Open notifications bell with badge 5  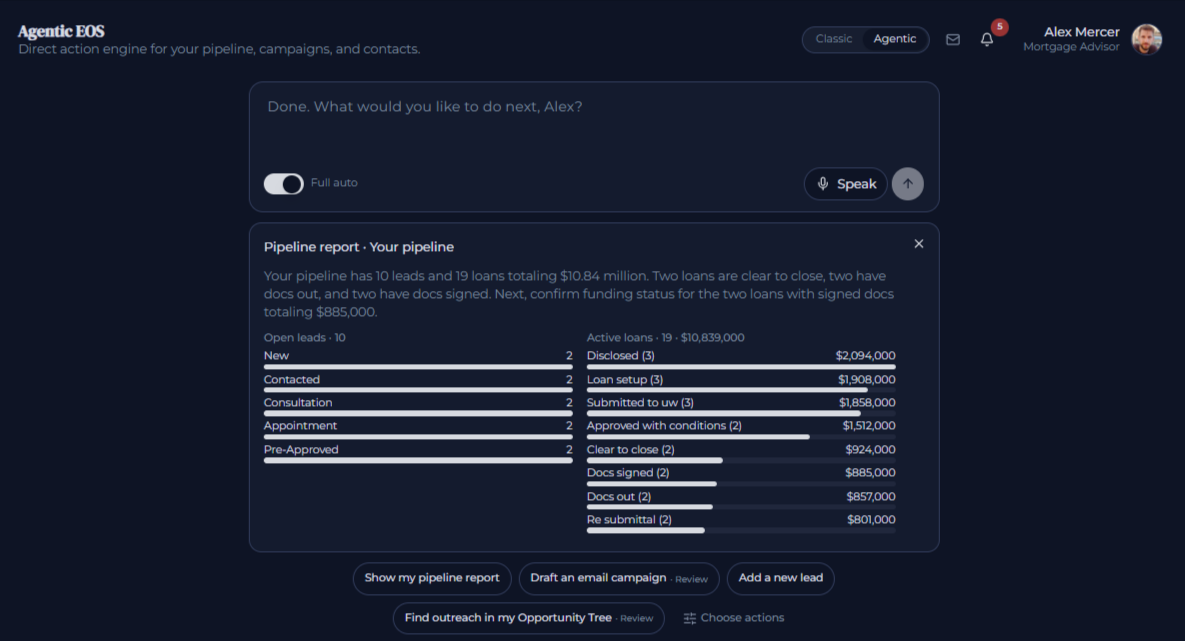tap(987, 39)
